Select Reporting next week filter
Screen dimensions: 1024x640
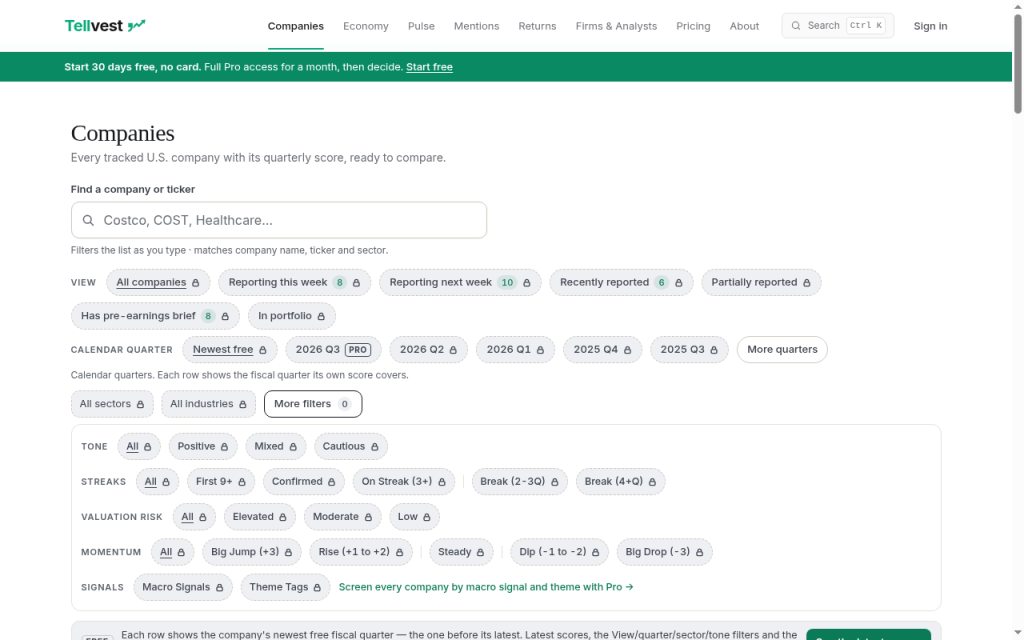point(460,282)
